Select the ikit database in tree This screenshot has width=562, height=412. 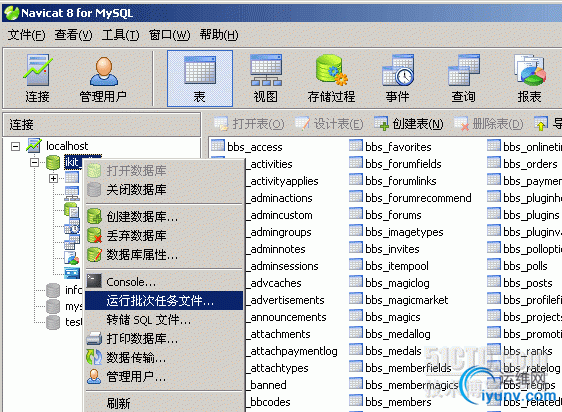click(x=73, y=162)
